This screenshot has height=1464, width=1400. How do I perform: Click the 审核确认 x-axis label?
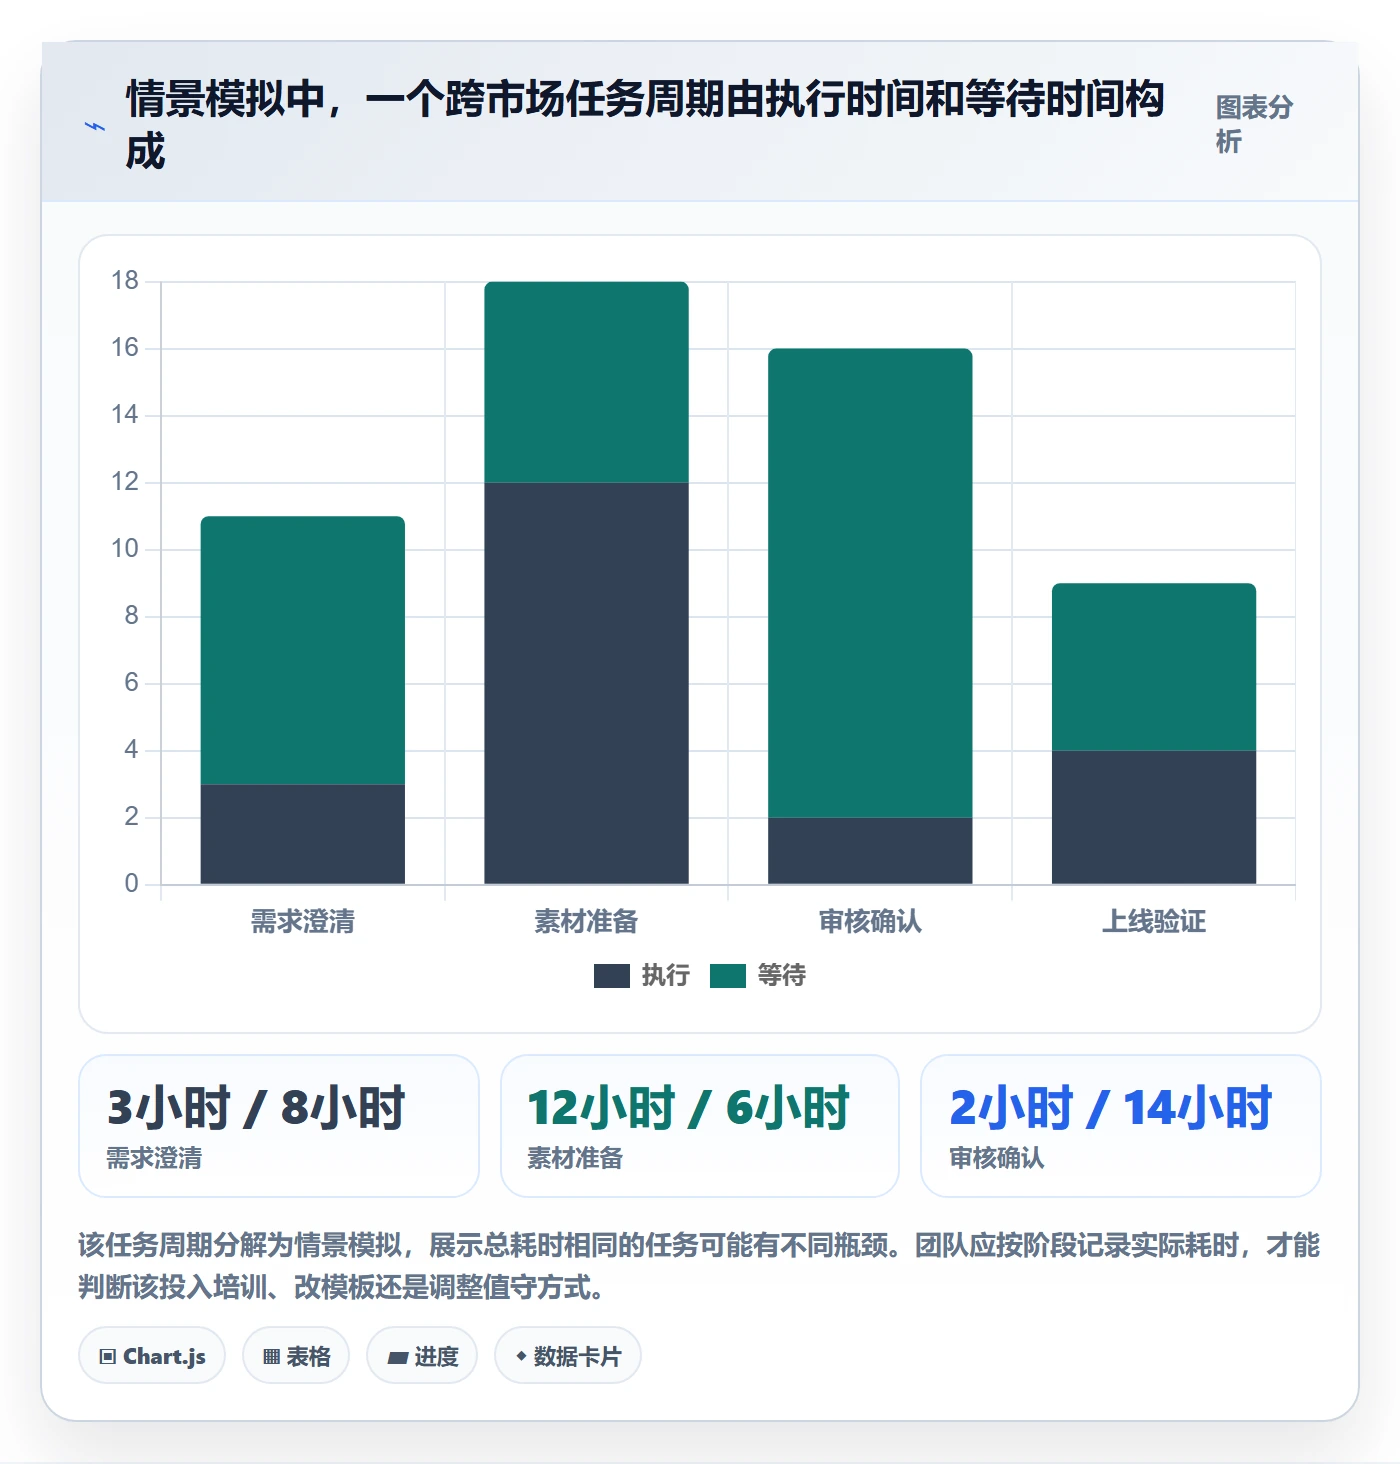point(870,921)
